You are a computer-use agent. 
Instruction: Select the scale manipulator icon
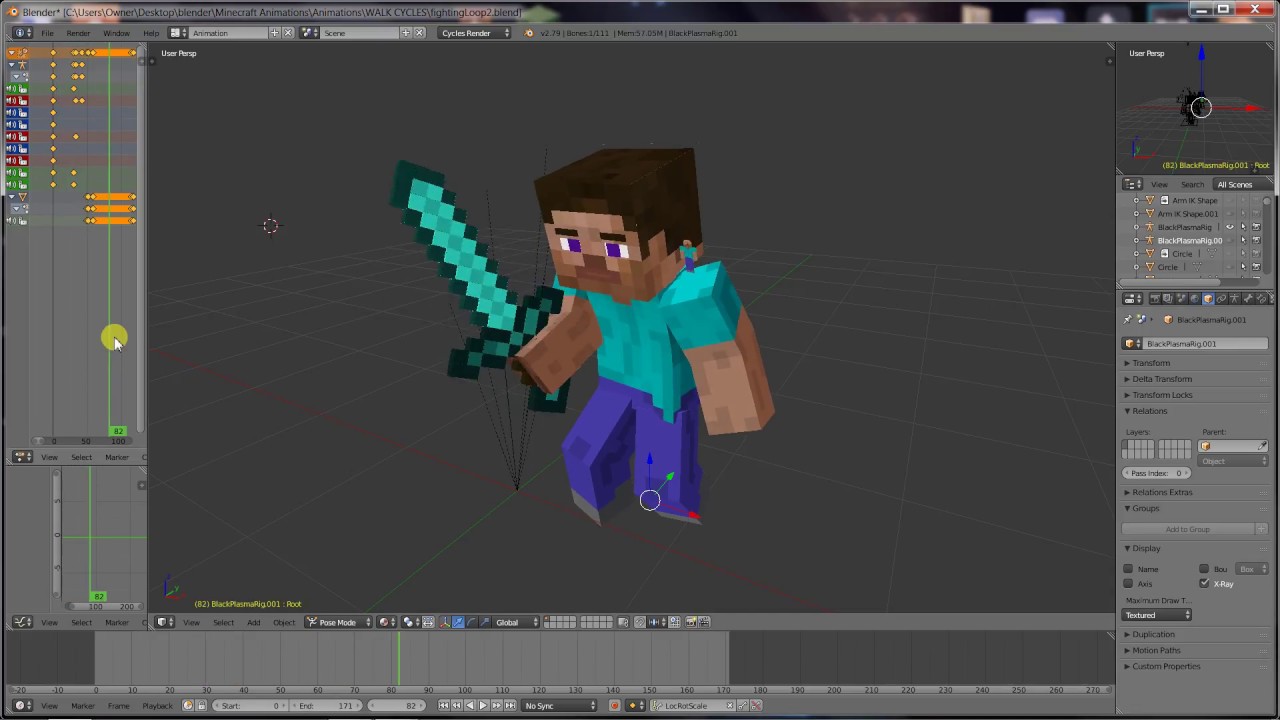coord(485,622)
